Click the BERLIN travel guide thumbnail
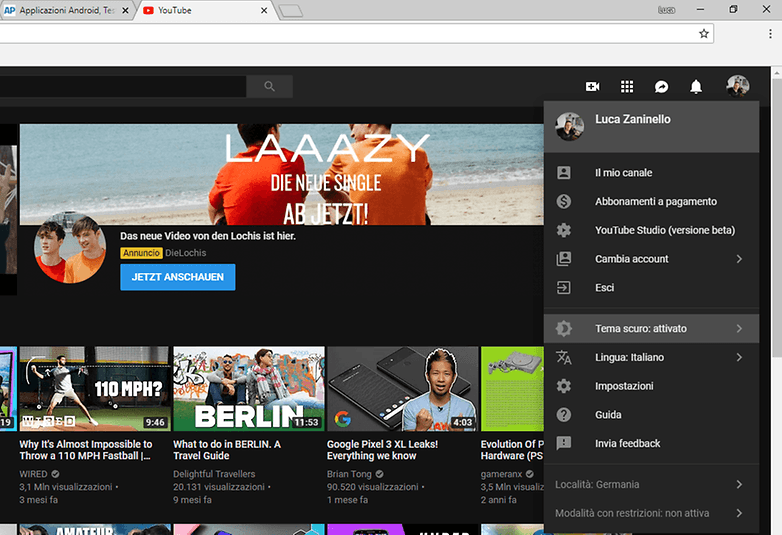The width and height of the screenshot is (782, 535). click(x=249, y=389)
